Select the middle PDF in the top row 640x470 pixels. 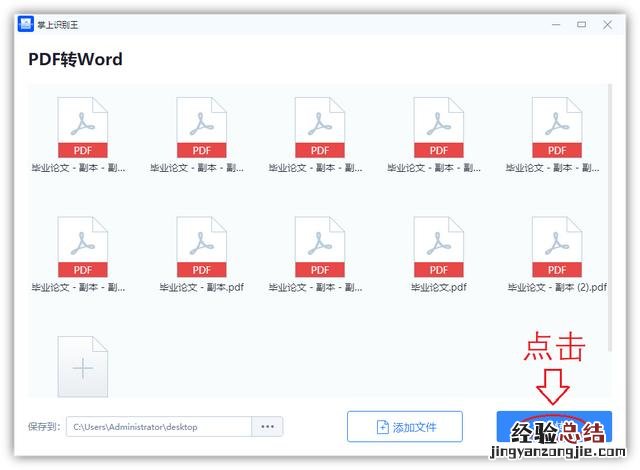click(x=320, y=128)
